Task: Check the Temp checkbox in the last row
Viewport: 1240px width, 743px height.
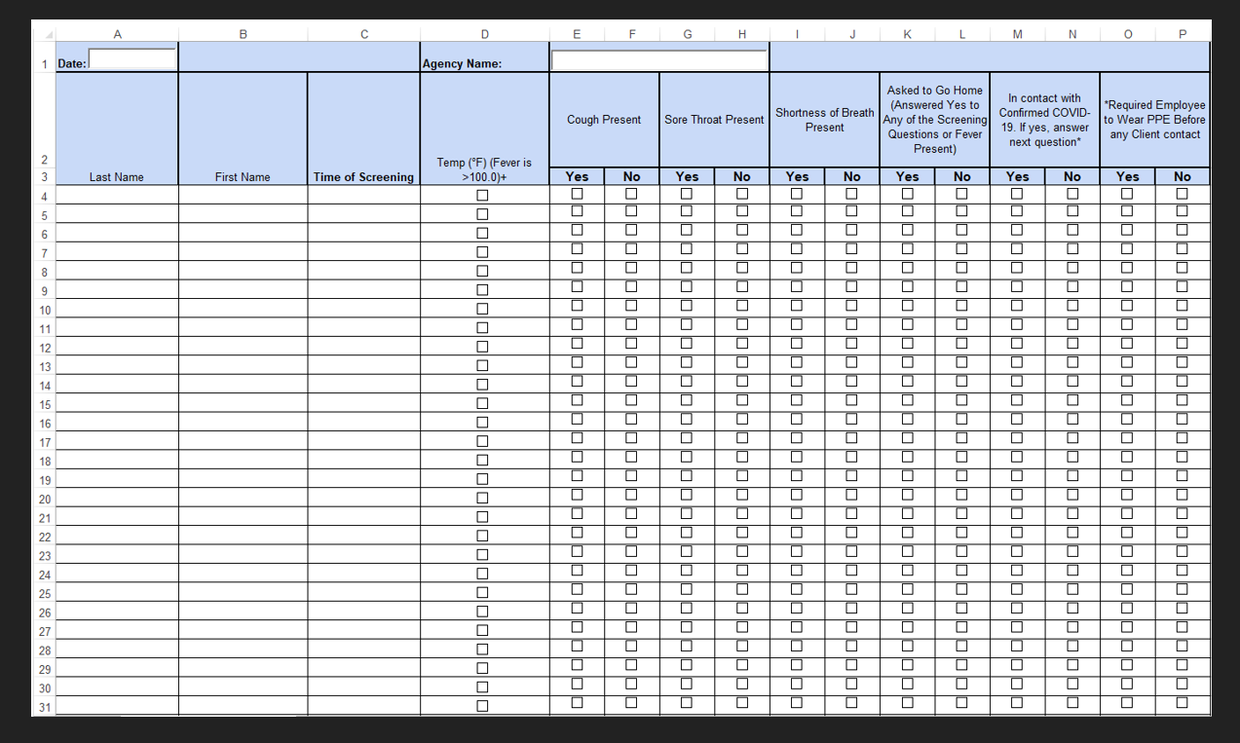Action: (482, 705)
